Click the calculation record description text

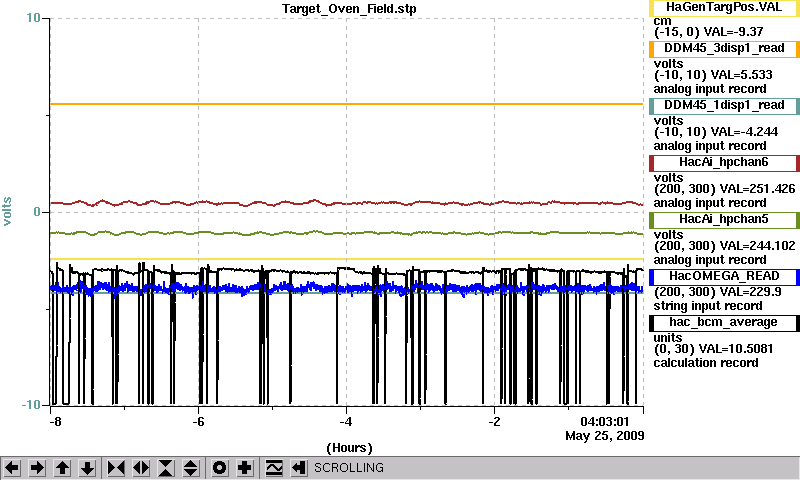706,363
